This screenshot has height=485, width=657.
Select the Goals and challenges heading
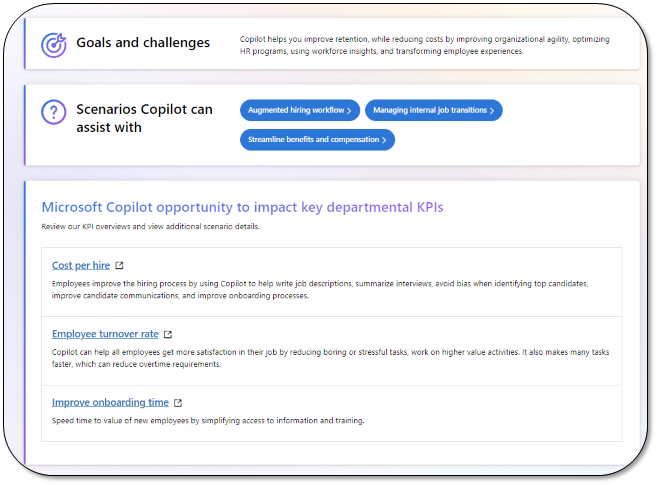pyautogui.click(x=143, y=43)
